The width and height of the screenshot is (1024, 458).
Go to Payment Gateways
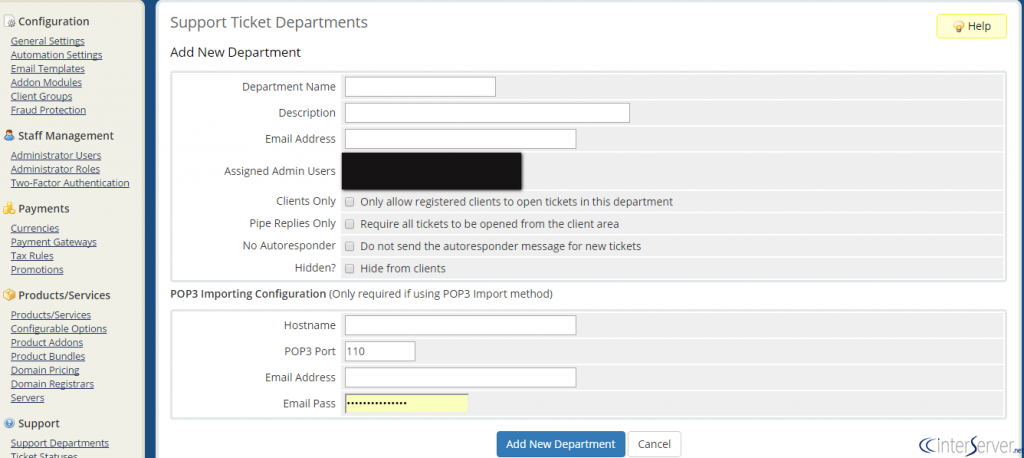pos(54,242)
